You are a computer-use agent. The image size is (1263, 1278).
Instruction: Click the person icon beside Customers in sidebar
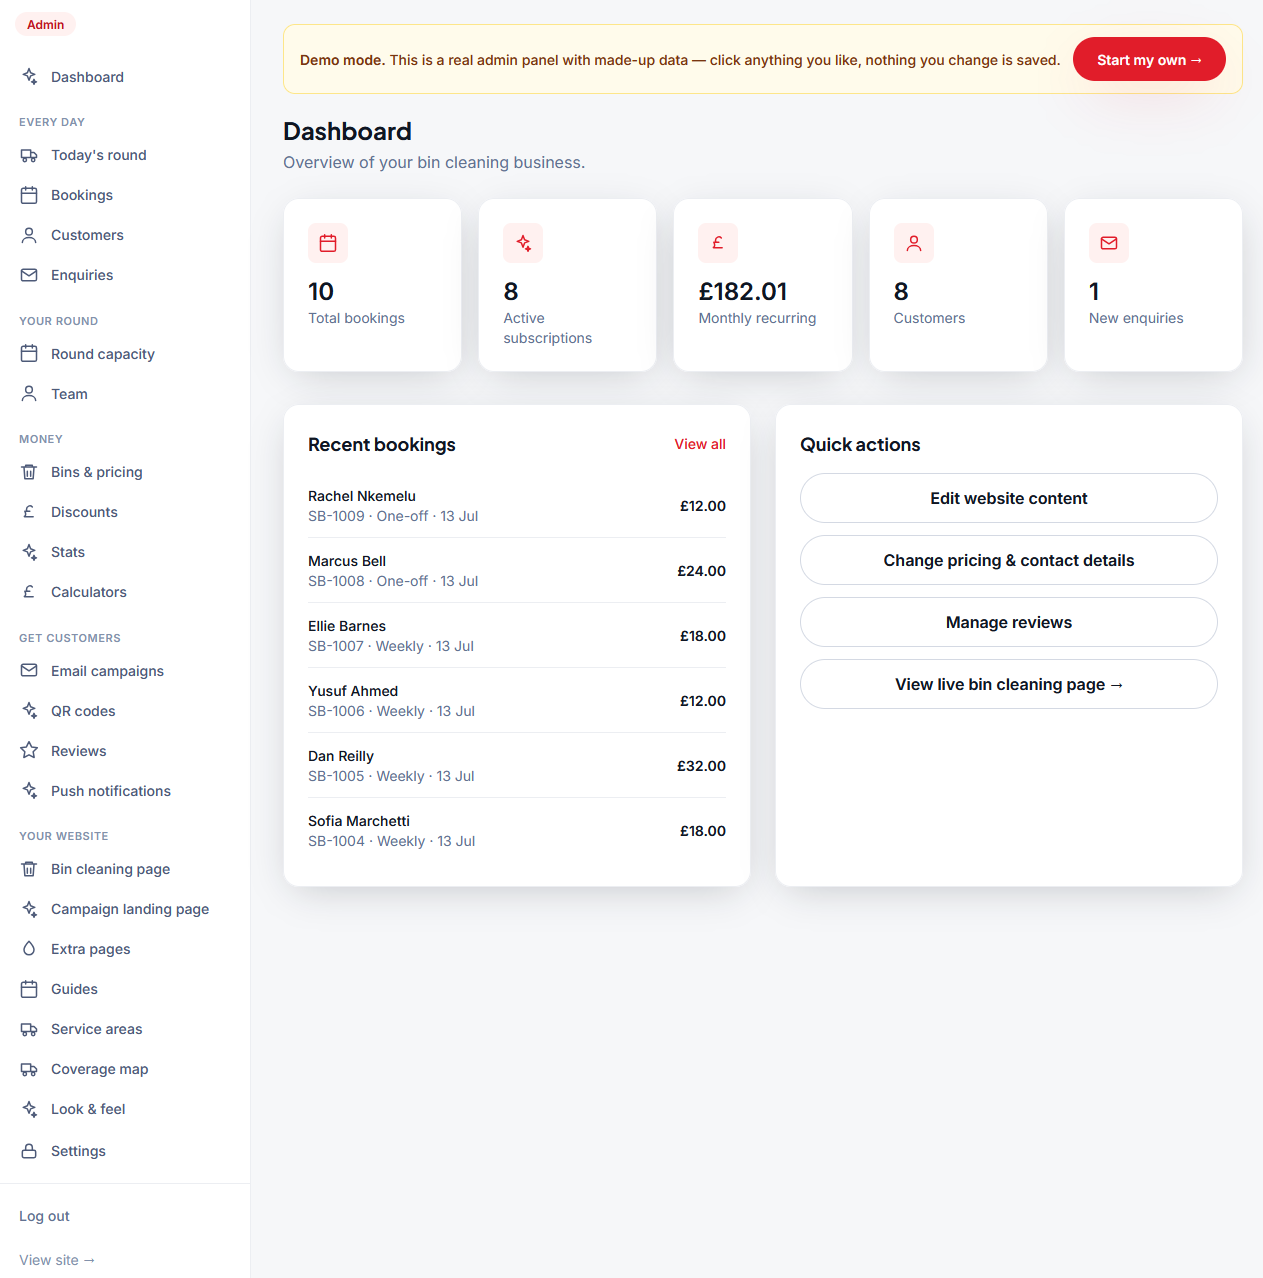pyautogui.click(x=29, y=235)
